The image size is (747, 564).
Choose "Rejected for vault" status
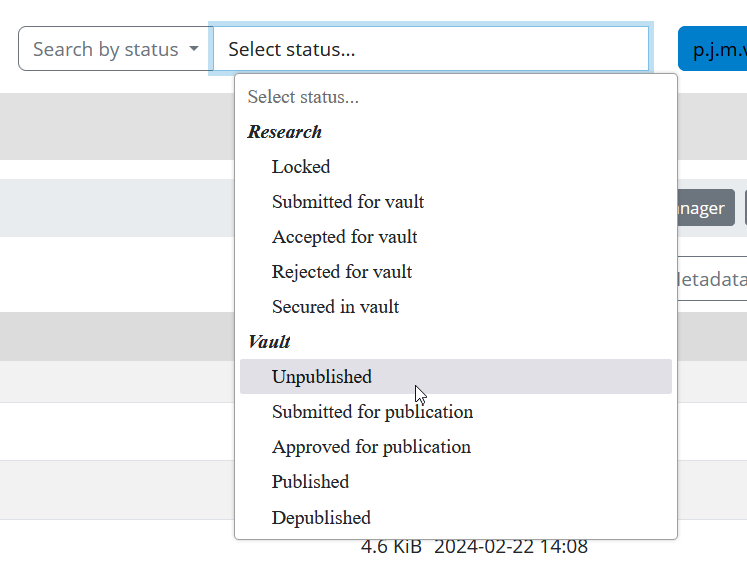(x=342, y=272)
